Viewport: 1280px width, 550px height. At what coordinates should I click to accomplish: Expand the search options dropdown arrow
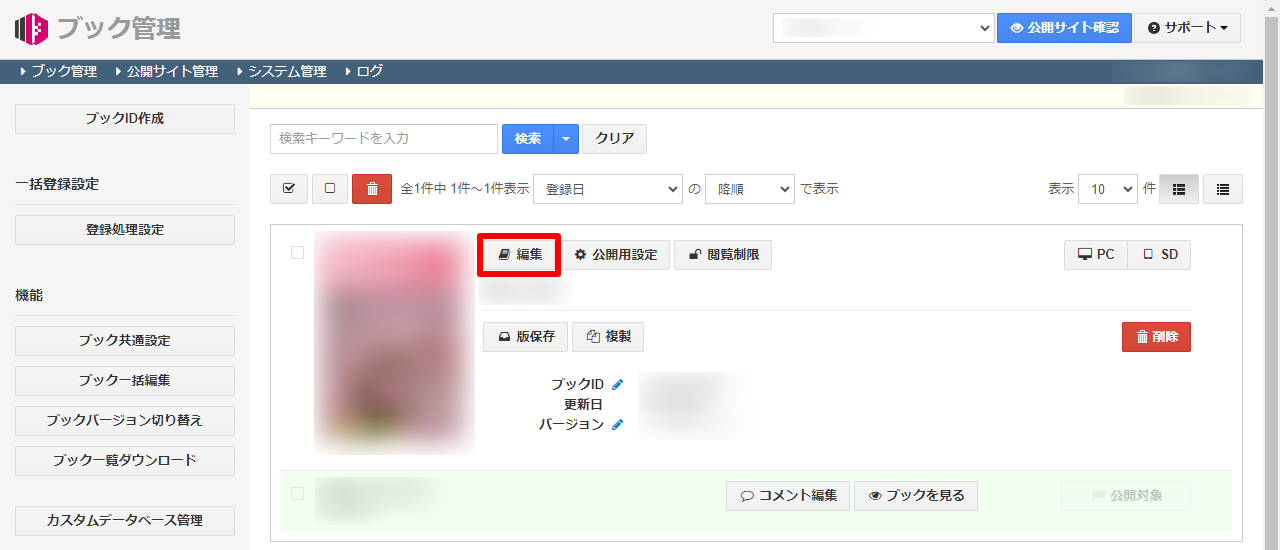pos(566,139)
